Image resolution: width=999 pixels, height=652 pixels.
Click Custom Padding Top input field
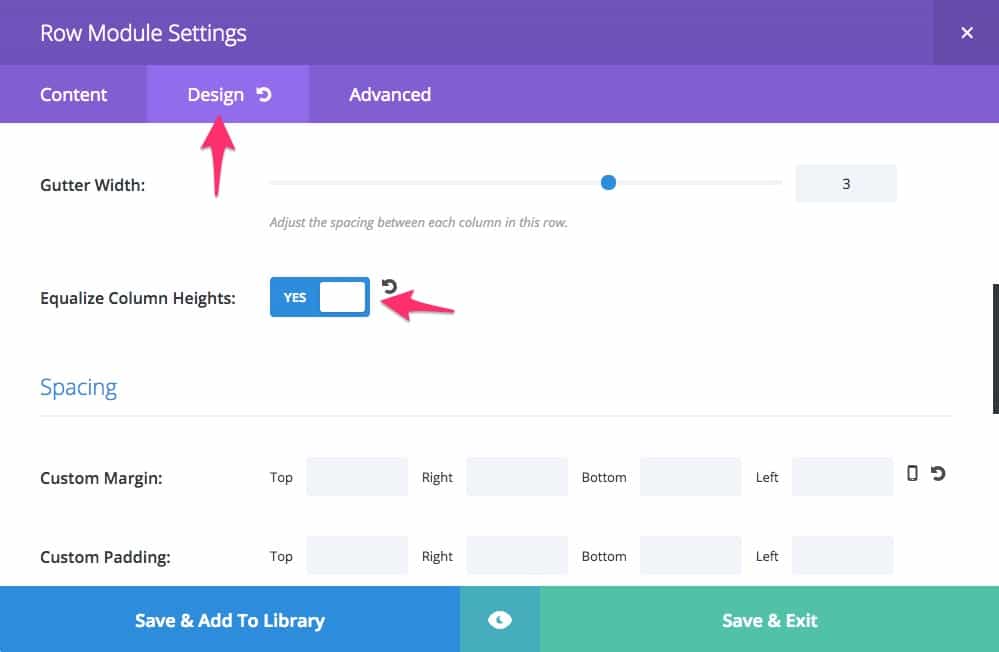click(x=357, y=556)
